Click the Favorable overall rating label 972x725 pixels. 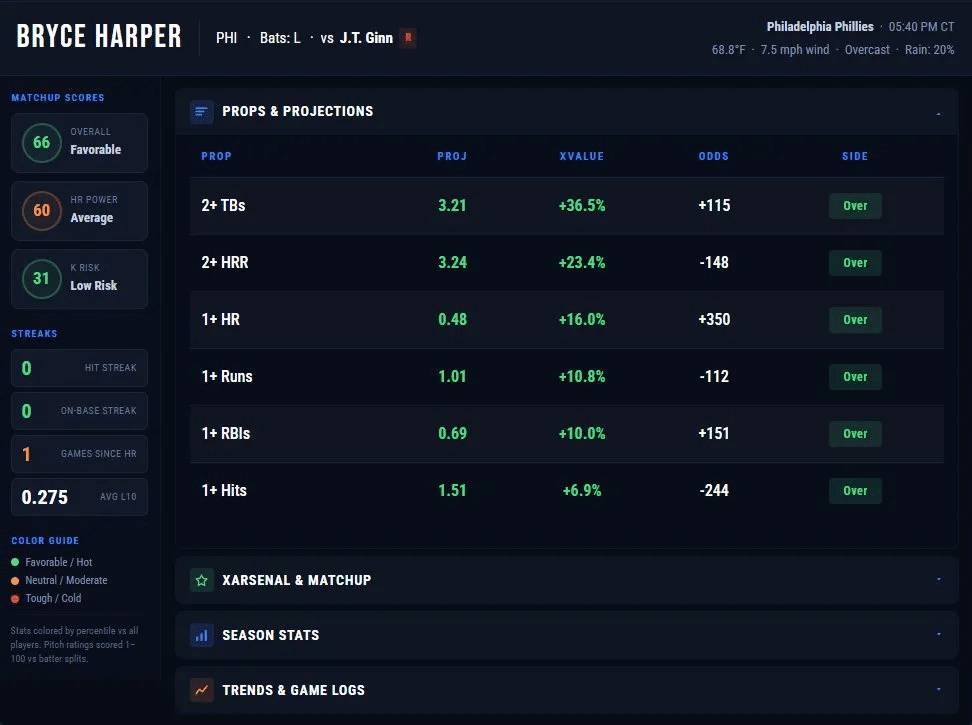pyautogui.click(x=95, y=150)
